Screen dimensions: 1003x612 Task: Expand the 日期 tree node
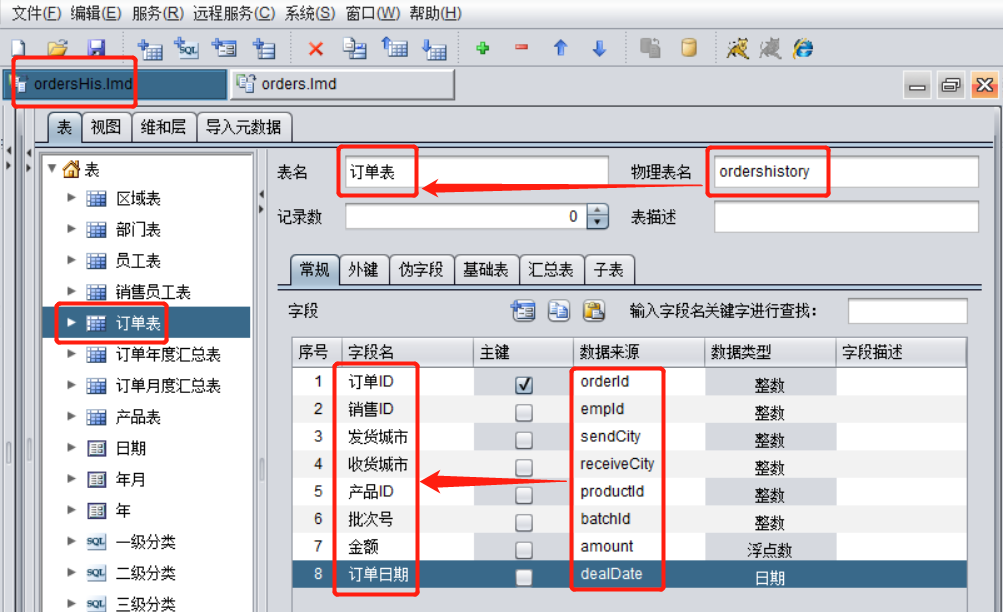click(72, 448)
